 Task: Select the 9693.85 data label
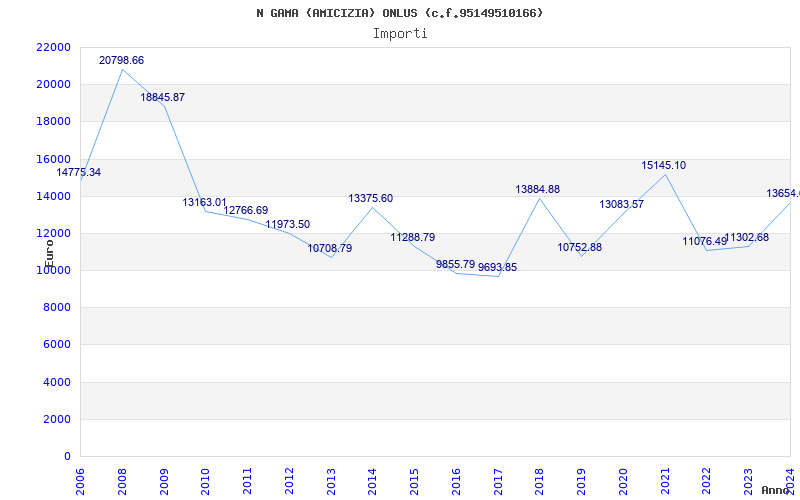pos(497,267)
